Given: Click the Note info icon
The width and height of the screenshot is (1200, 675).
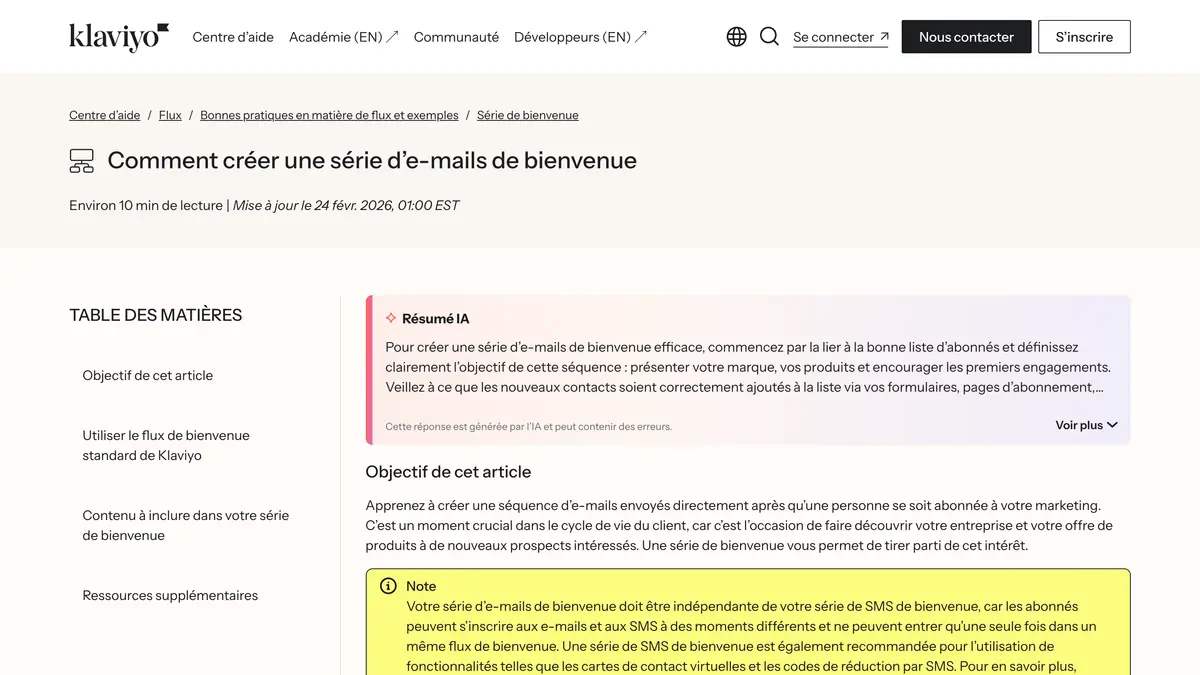Looking at the screenshot, I should [x=388, y=586].
